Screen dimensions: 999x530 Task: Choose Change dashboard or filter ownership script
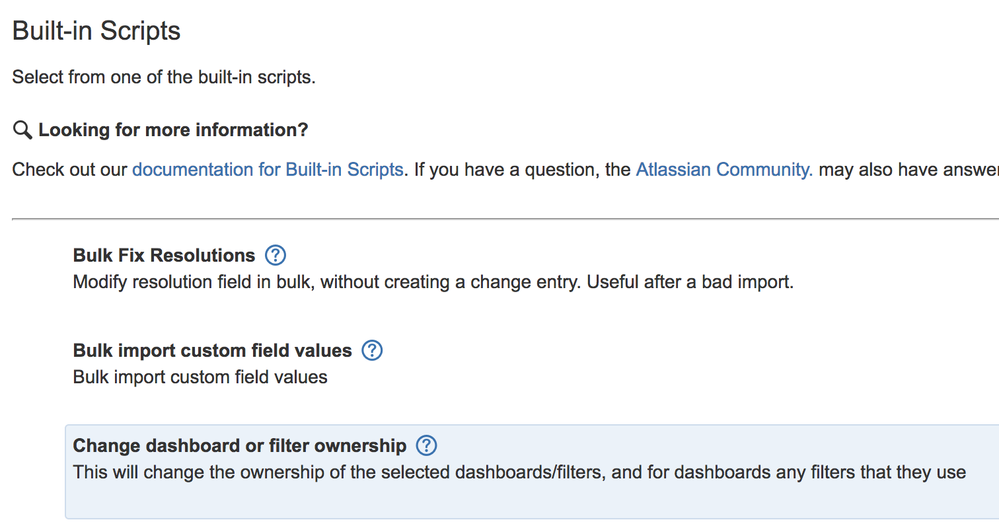click(239, 446)
